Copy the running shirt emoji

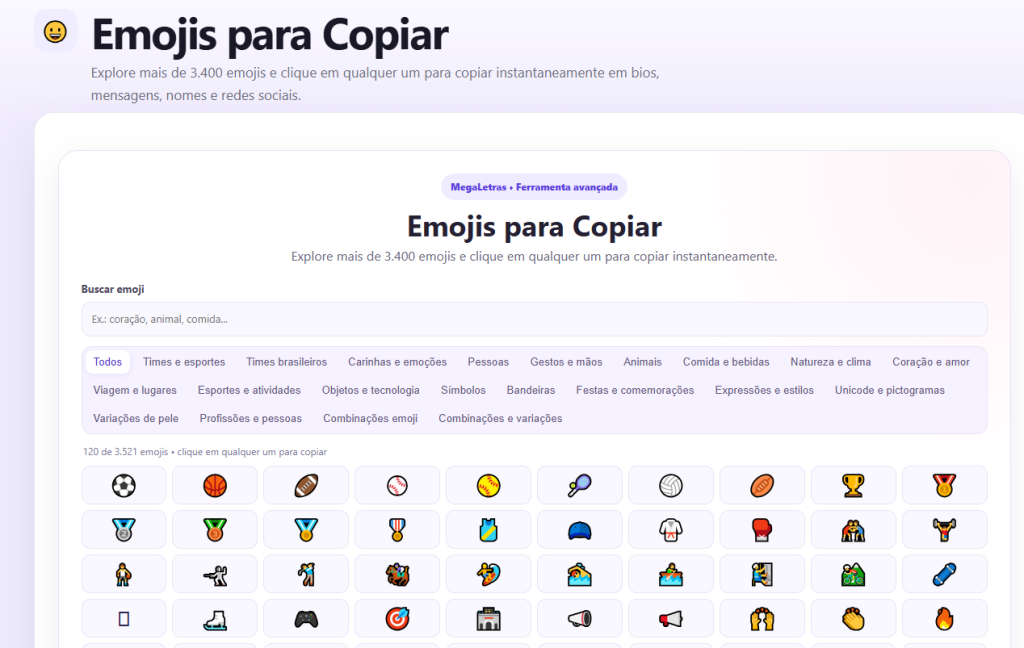pos(488,530)
